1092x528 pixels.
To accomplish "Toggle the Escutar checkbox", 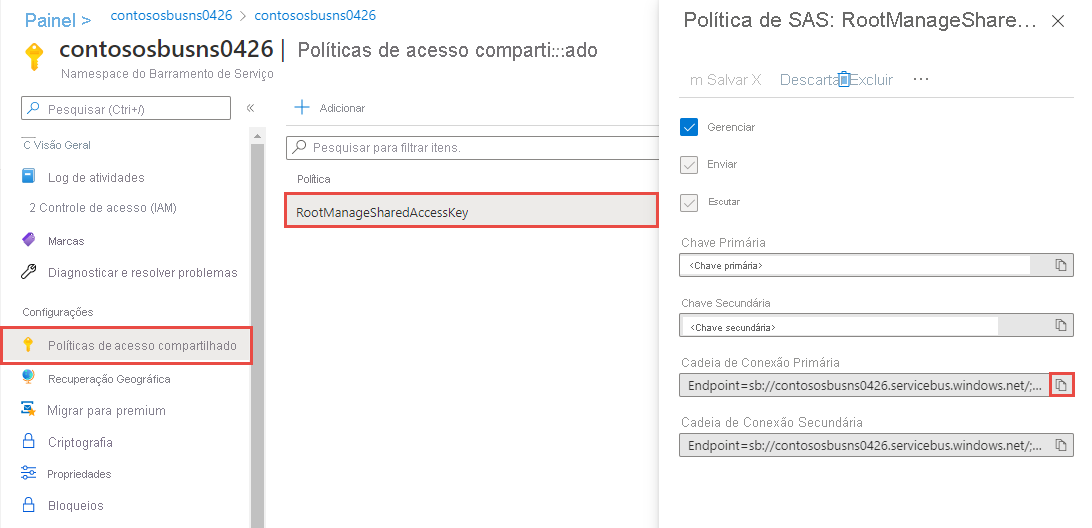I will [x=689, y=202].
